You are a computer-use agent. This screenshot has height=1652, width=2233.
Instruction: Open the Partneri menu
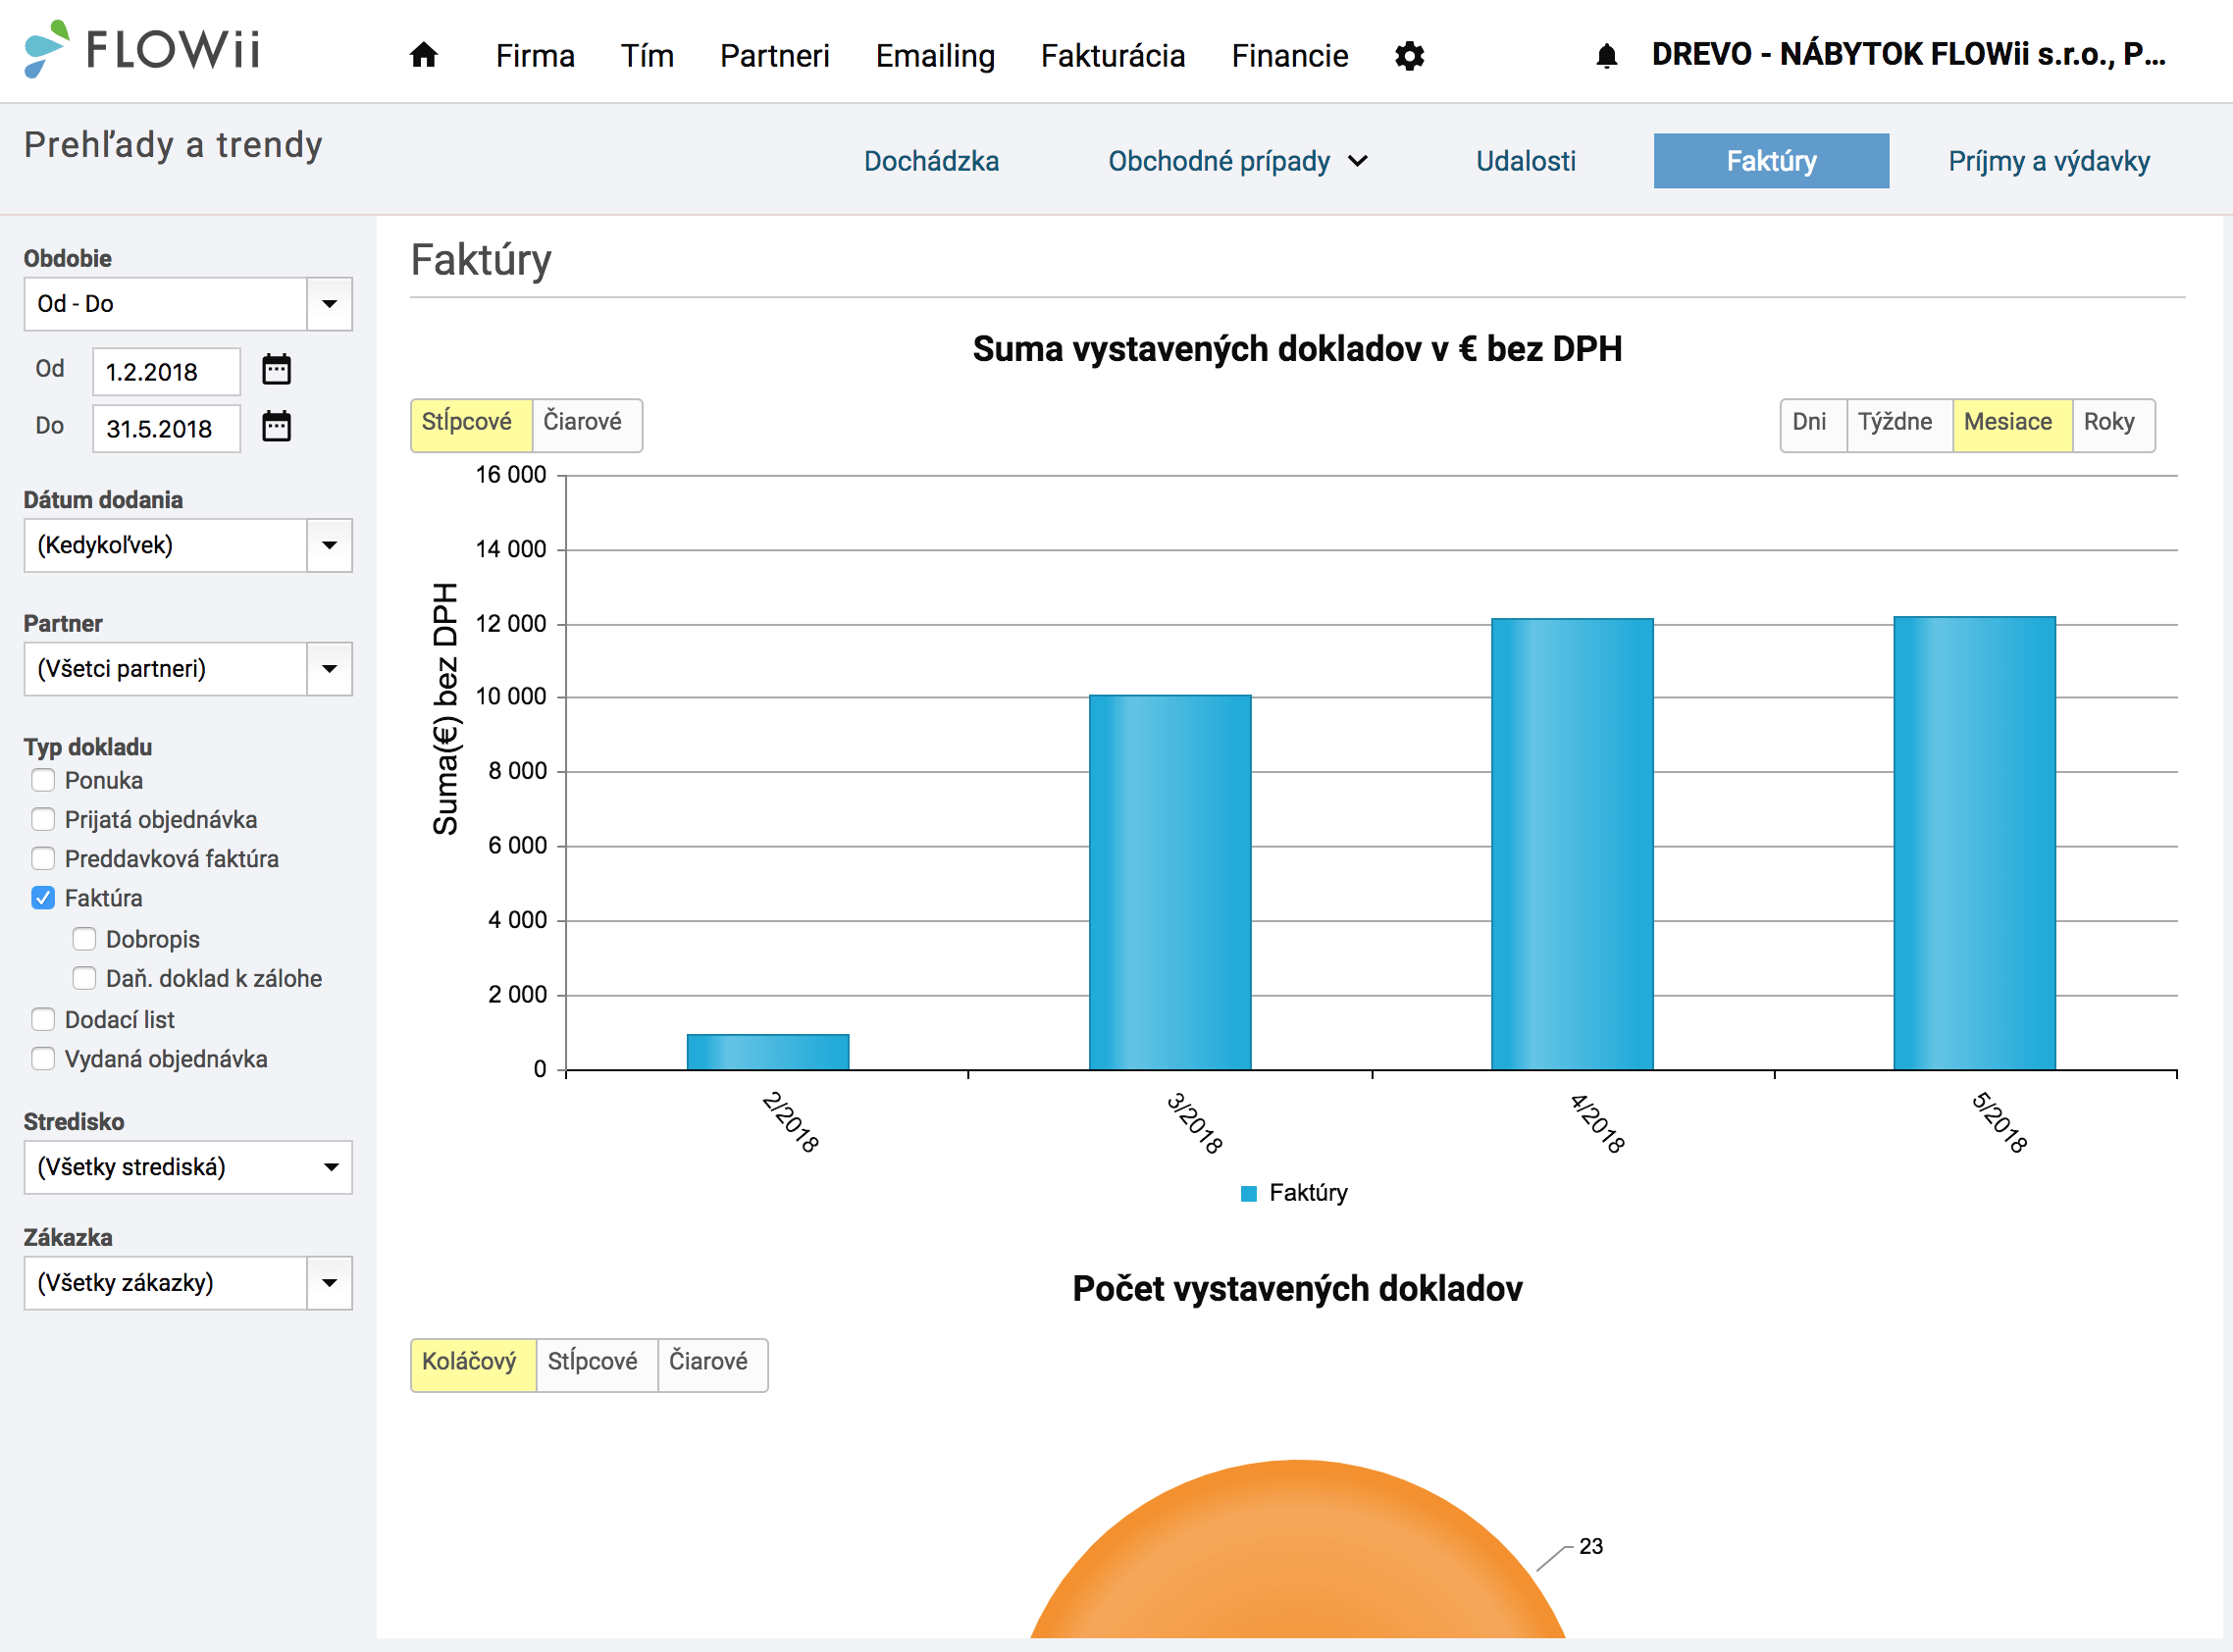coord(775,56)
